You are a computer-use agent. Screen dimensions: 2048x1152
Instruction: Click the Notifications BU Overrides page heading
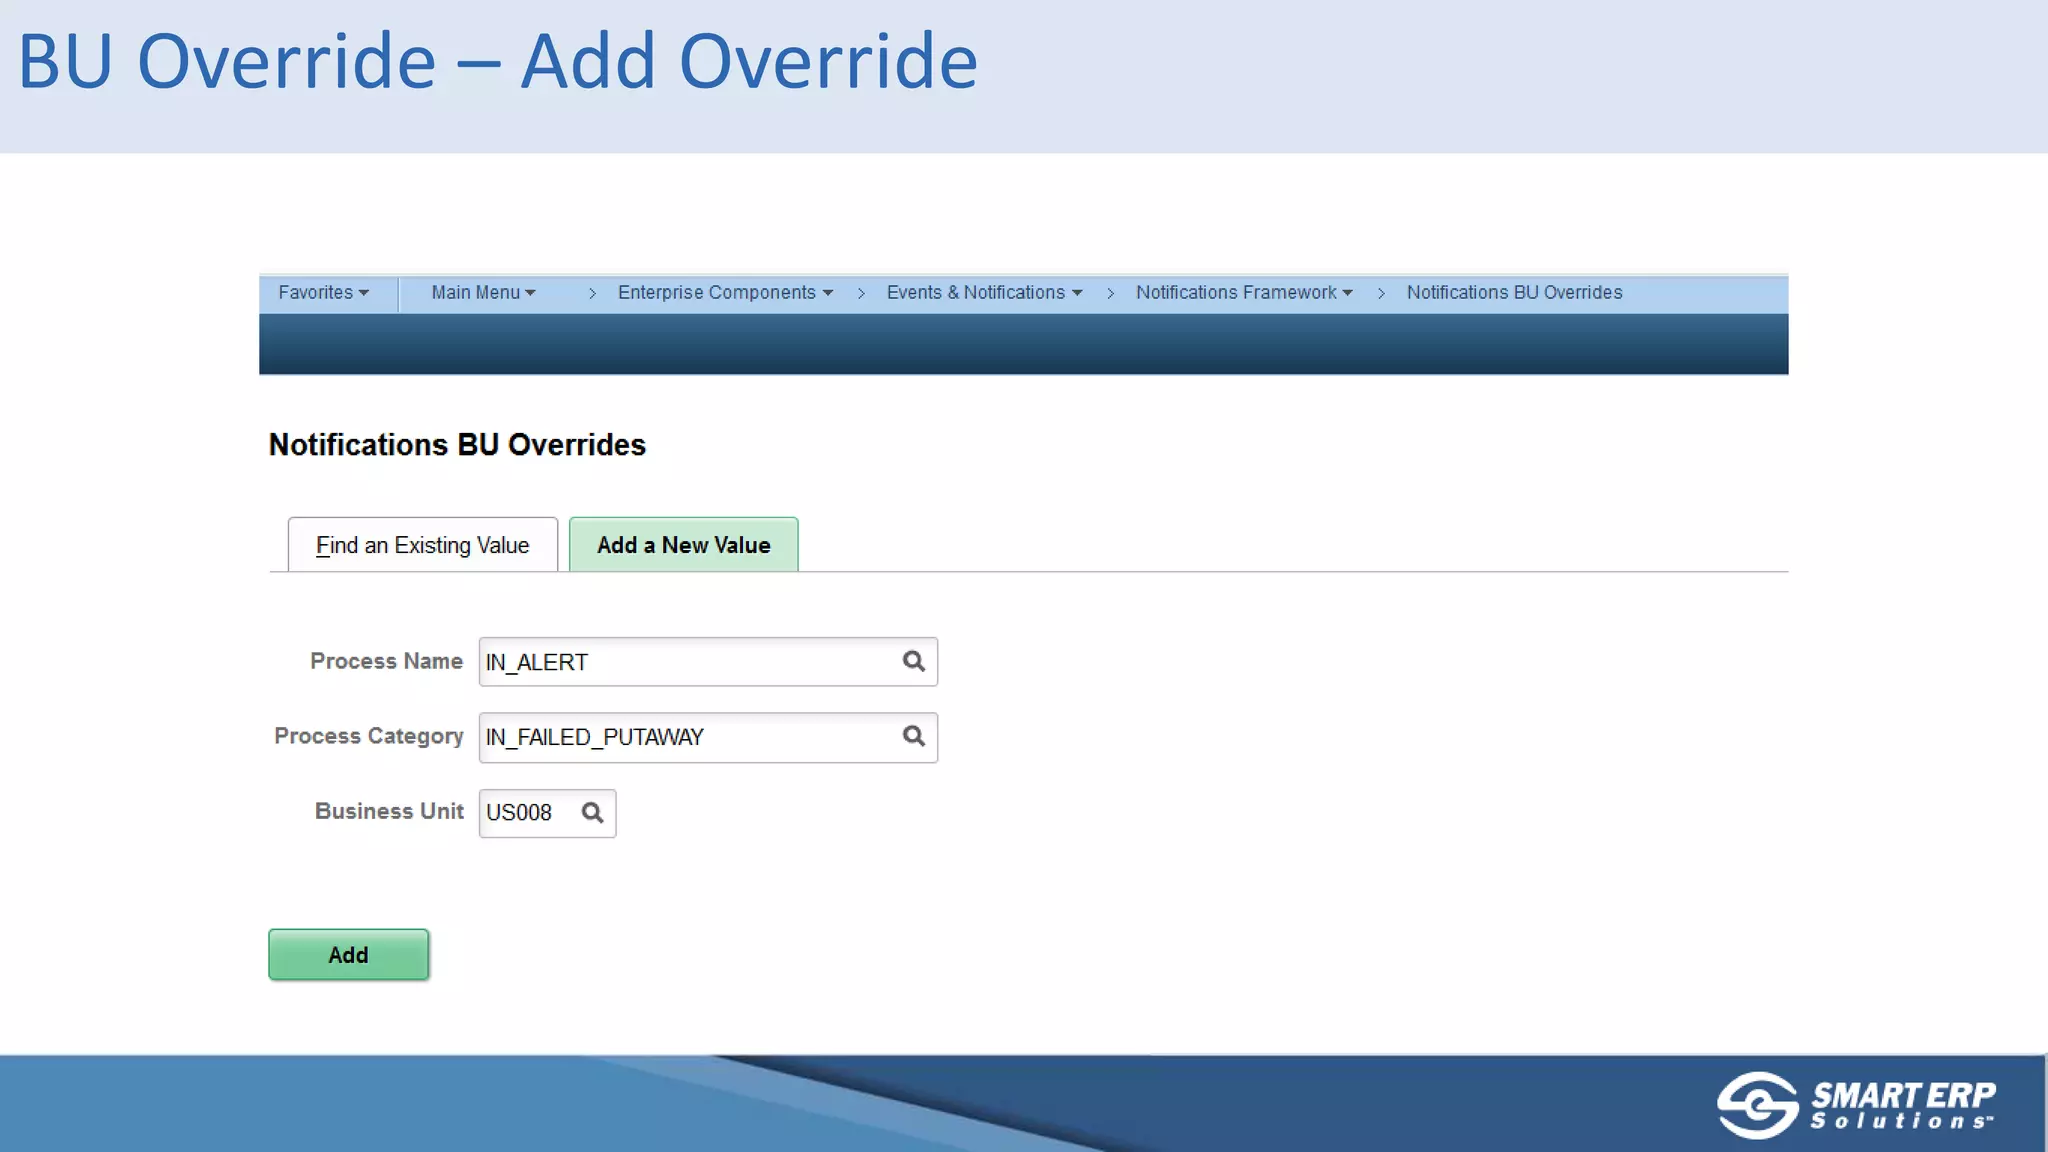click(x=457, y=445)
